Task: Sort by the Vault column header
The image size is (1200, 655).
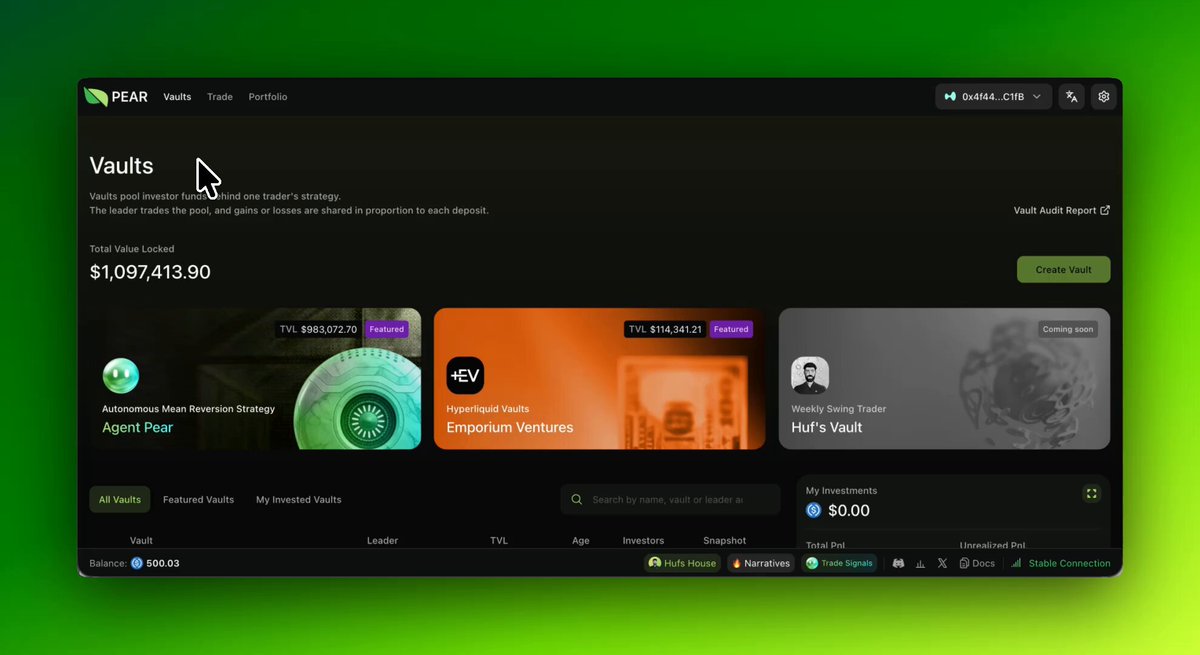Action: pyautogui.click(x=141, y=541)
